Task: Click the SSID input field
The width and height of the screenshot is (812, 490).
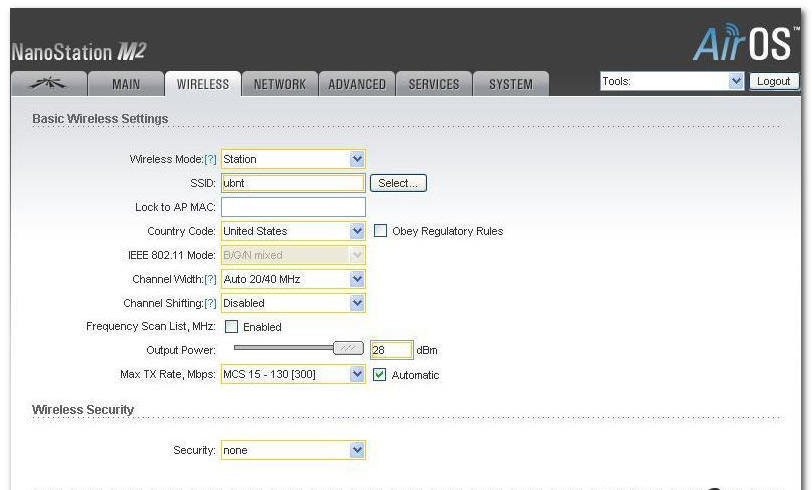Action: 293,183
